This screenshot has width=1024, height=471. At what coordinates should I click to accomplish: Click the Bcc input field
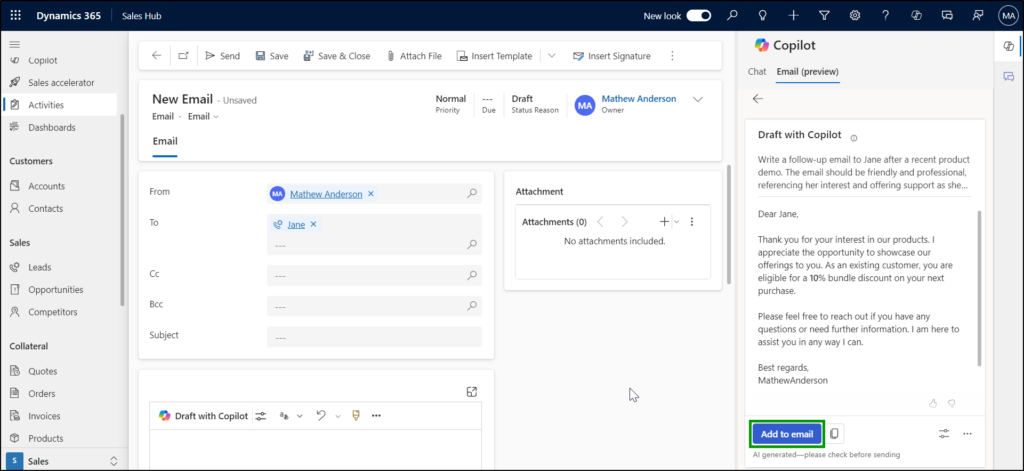point(374,306)
